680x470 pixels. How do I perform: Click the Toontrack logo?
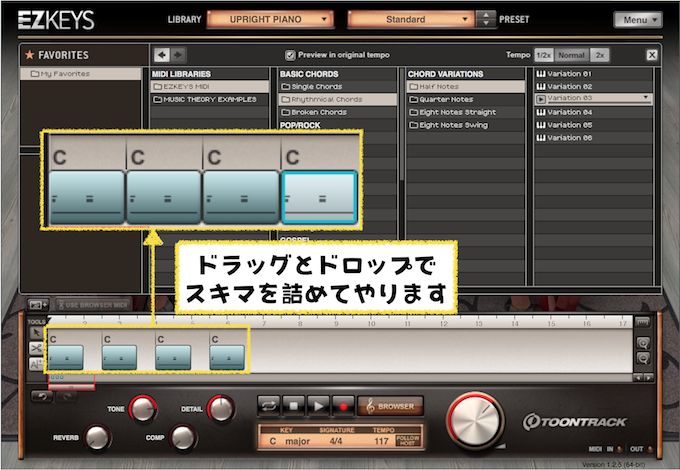(575, 422)
